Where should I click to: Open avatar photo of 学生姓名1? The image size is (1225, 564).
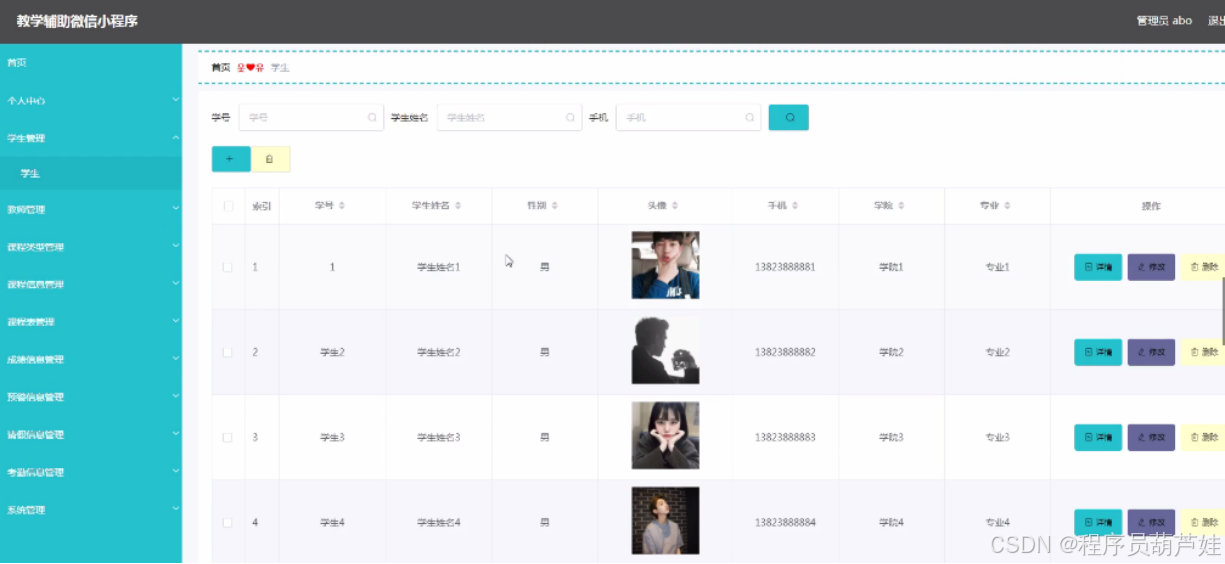pyautogui.click(x=665, y=265)
